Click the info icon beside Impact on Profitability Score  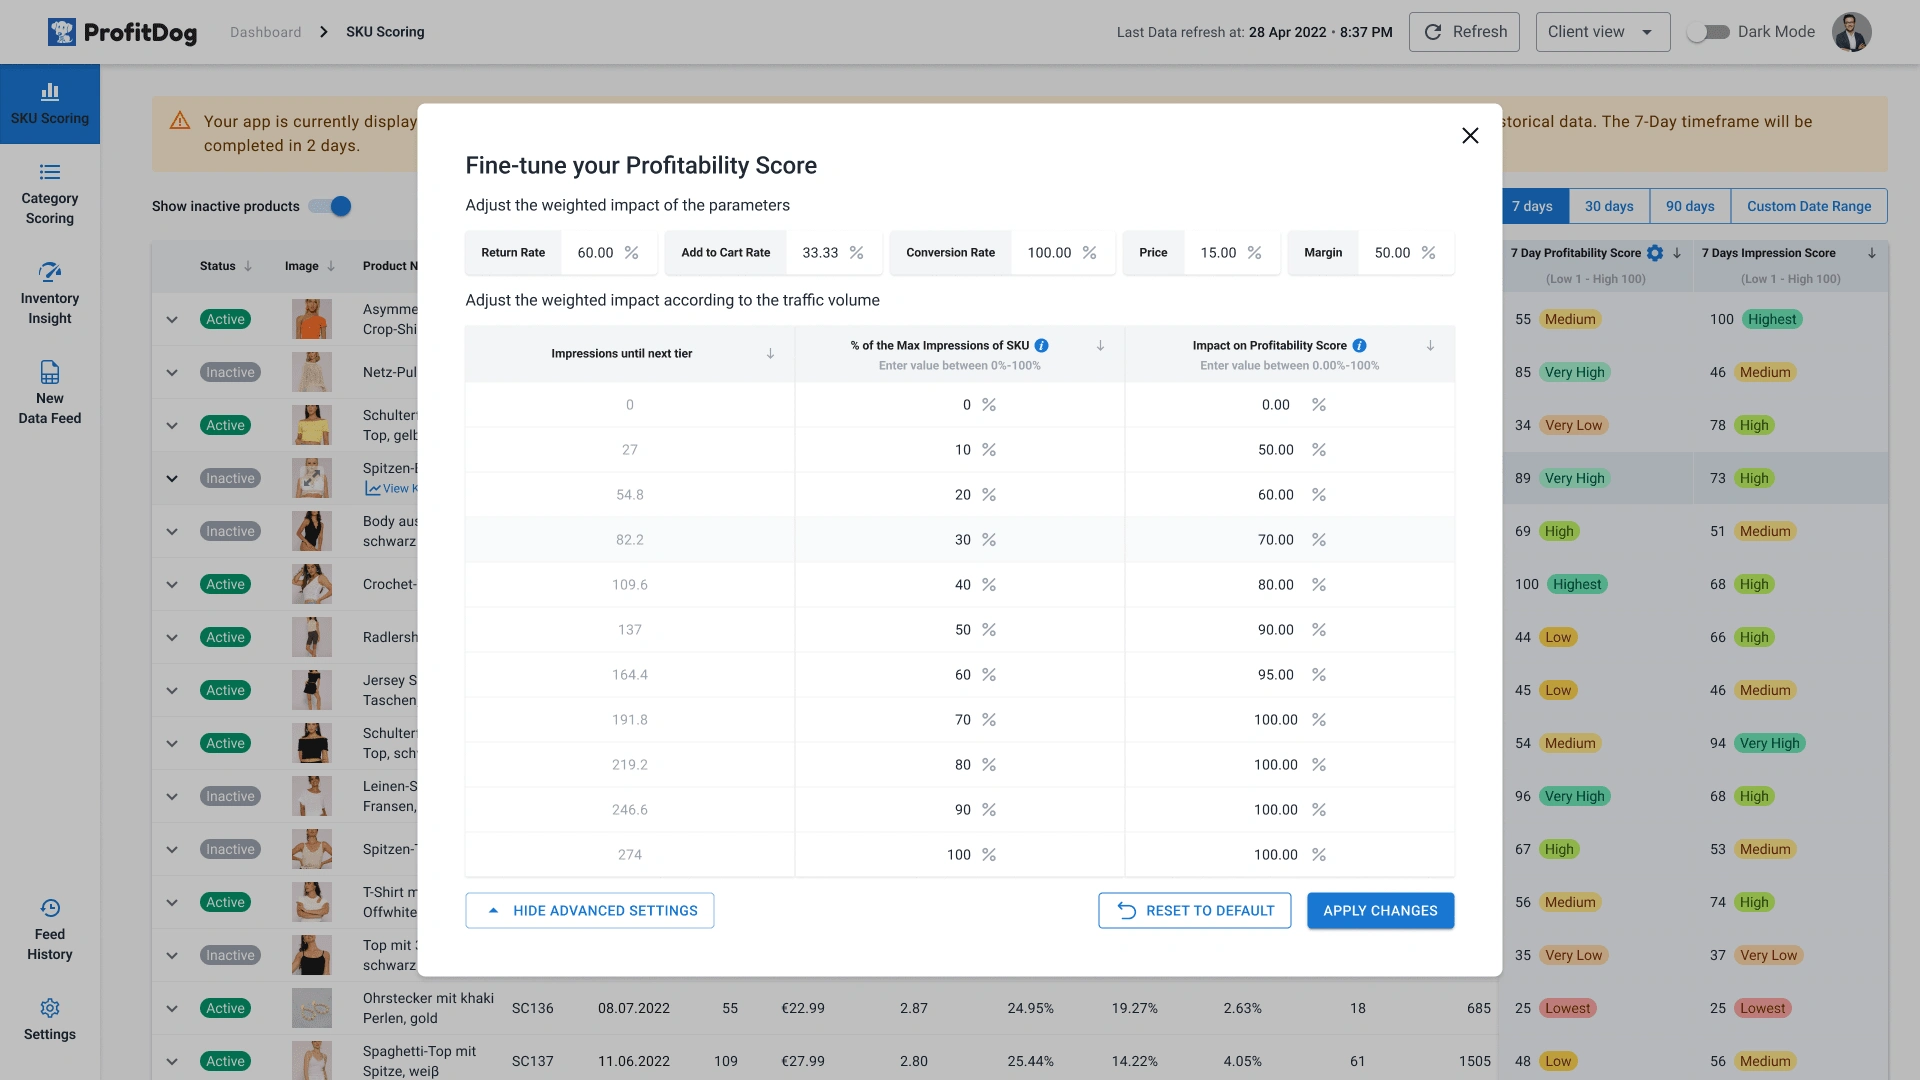pos(1359,345)
